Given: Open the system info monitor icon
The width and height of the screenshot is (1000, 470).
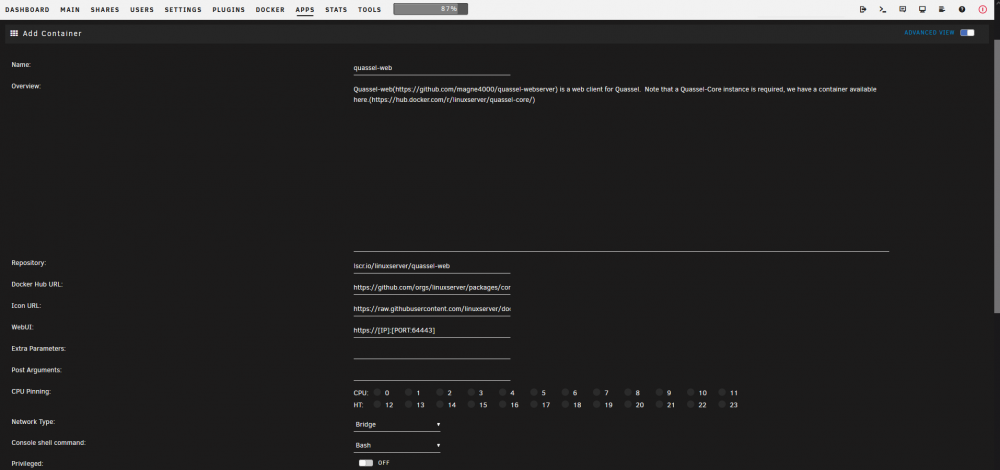Looking at the screenshot, I should (x=922, y=10).
